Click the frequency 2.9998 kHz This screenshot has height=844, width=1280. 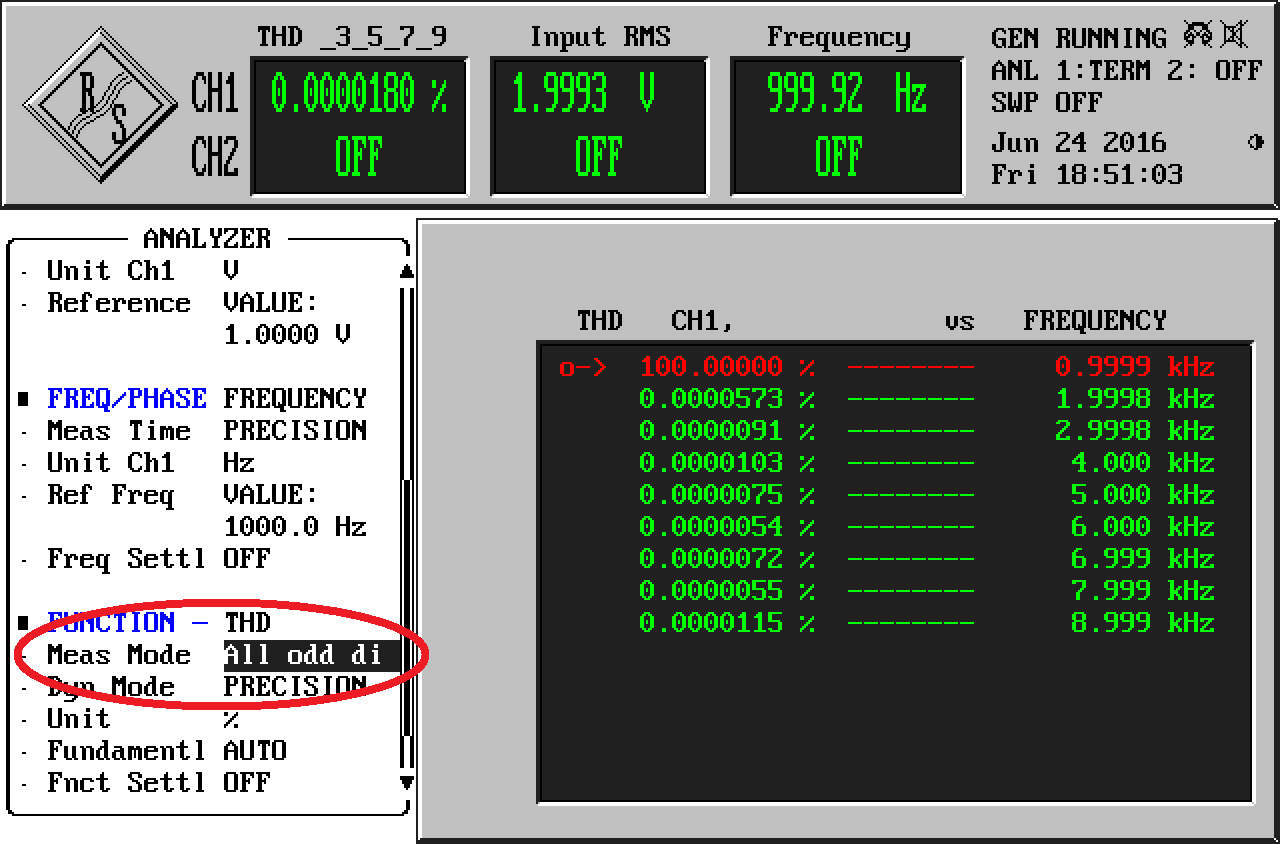pos(1135,431)
